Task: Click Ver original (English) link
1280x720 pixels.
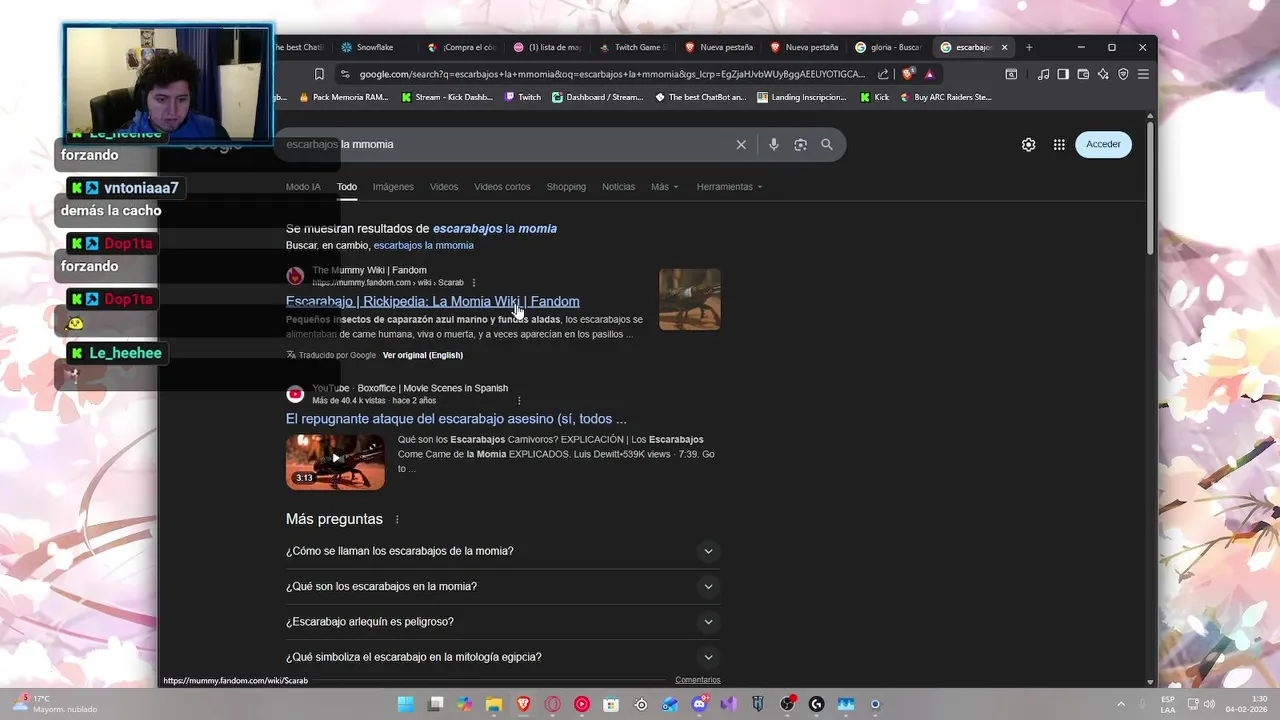Action: coord(422,355)
